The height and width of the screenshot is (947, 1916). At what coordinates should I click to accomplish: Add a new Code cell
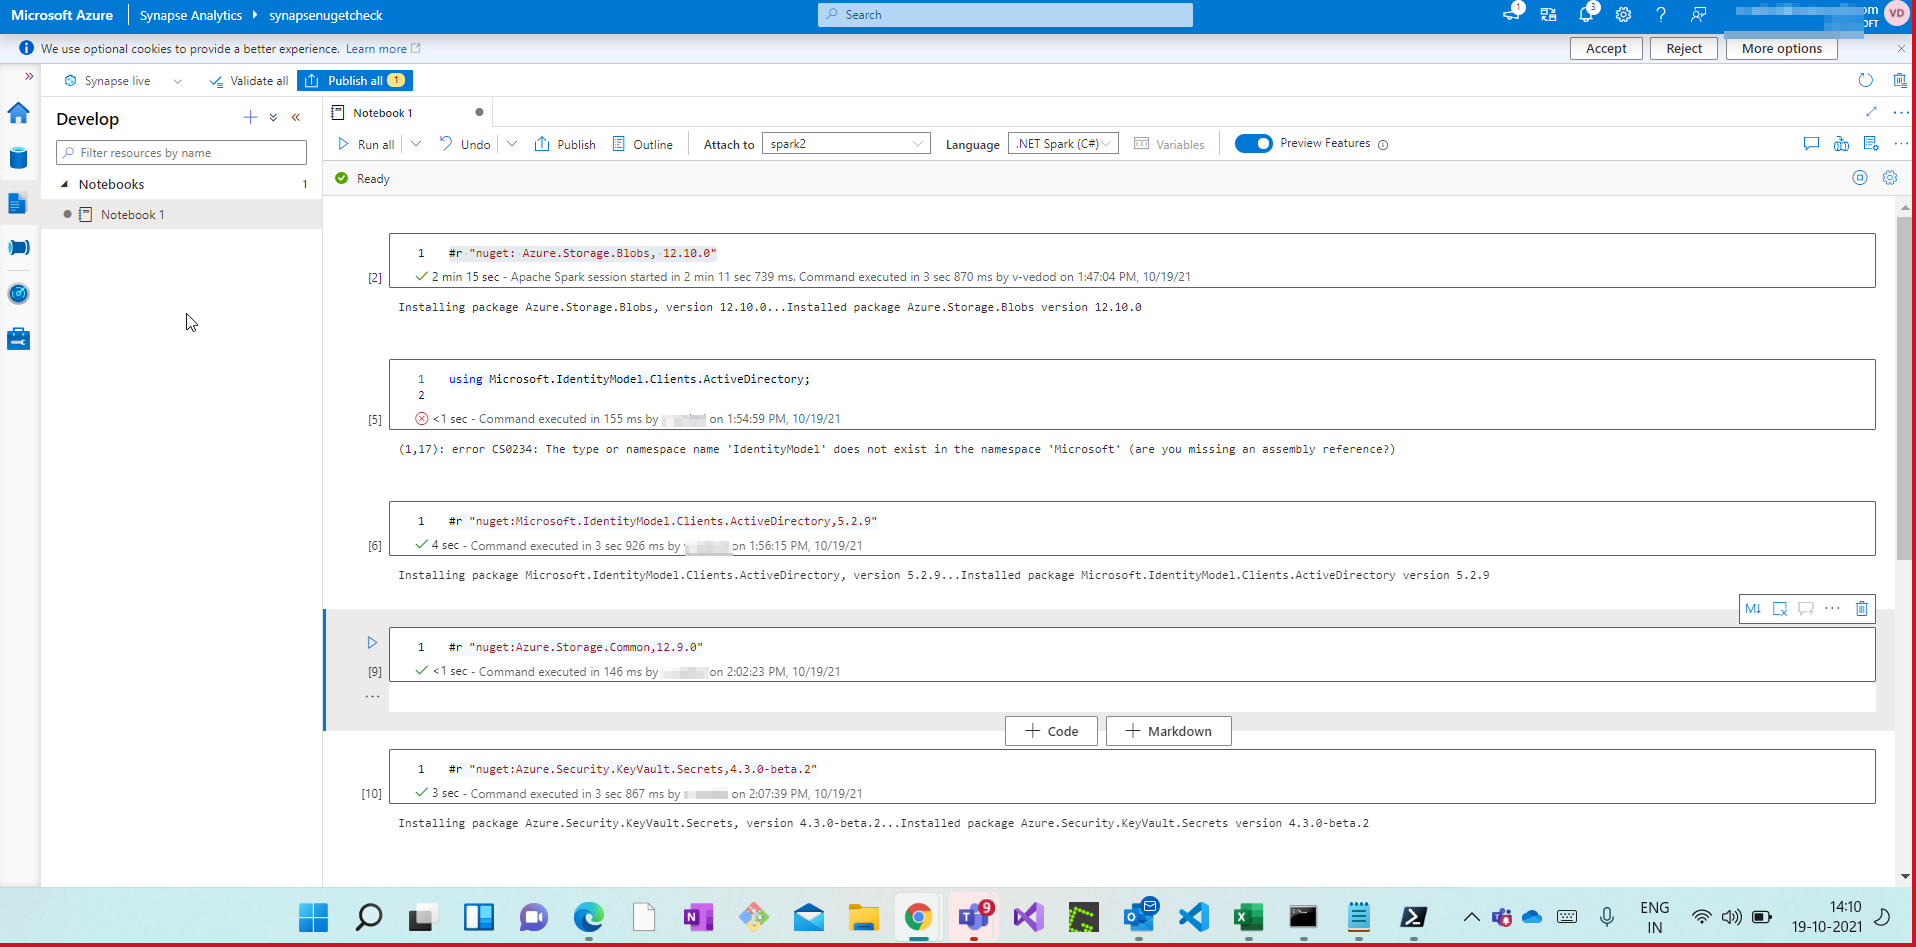[1051, 731]
